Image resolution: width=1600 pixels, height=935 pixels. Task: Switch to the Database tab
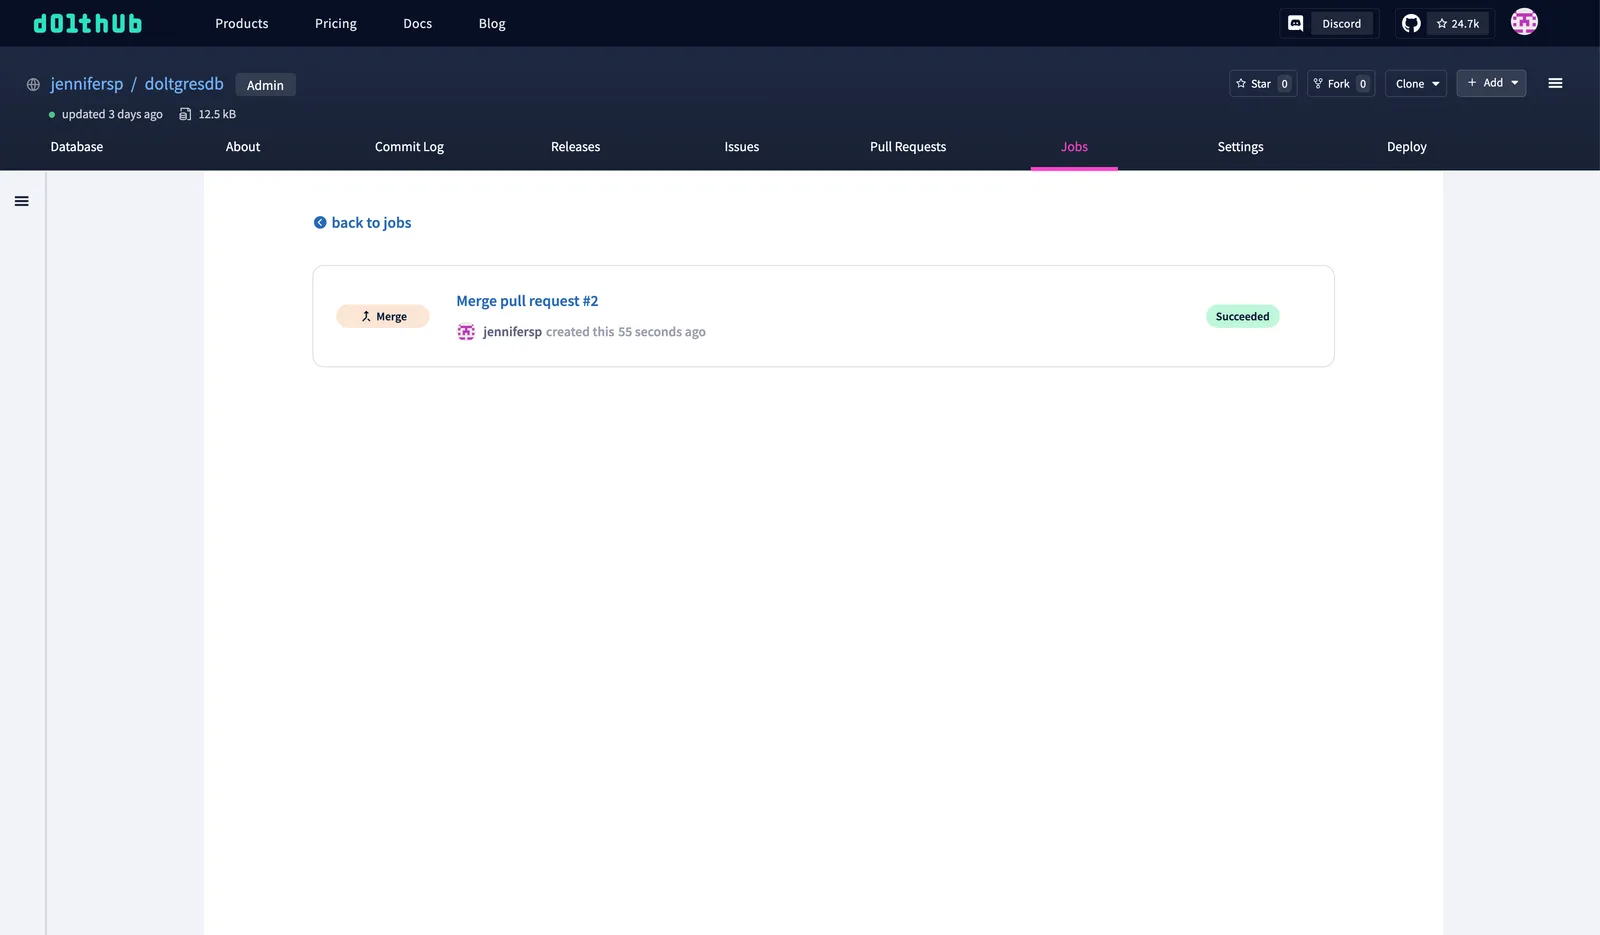77,147
